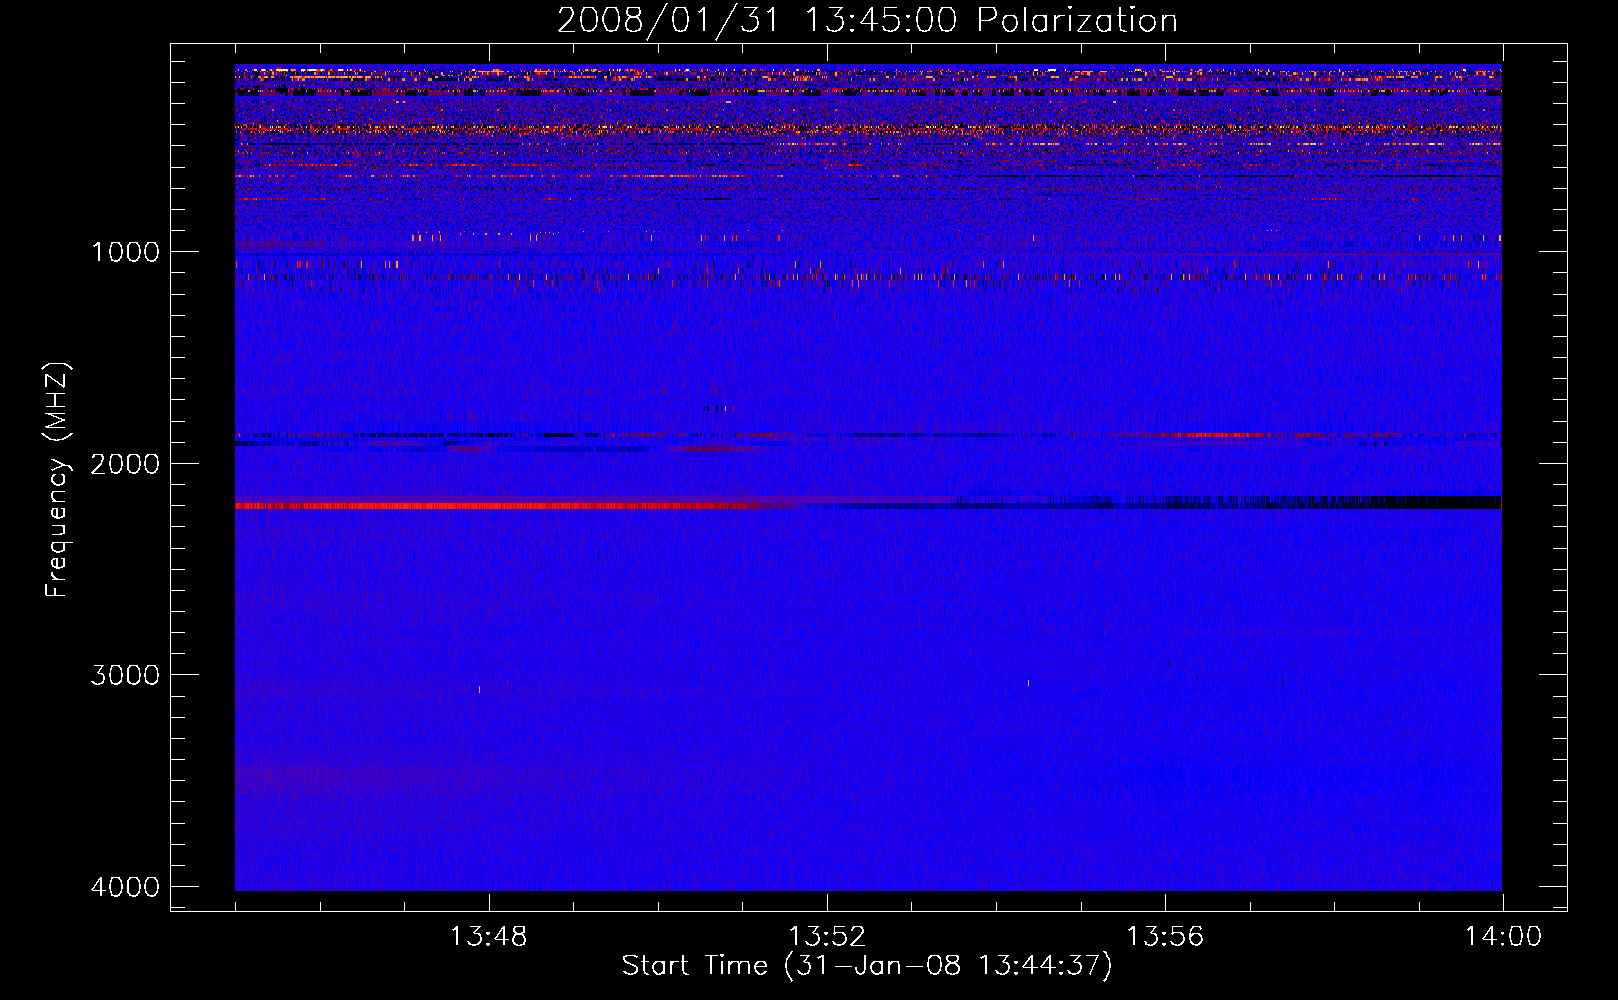Select the Frequency (MHZ) axis label
Viewport: 1618px width, 1000px height.
click(x=57, y=479)
